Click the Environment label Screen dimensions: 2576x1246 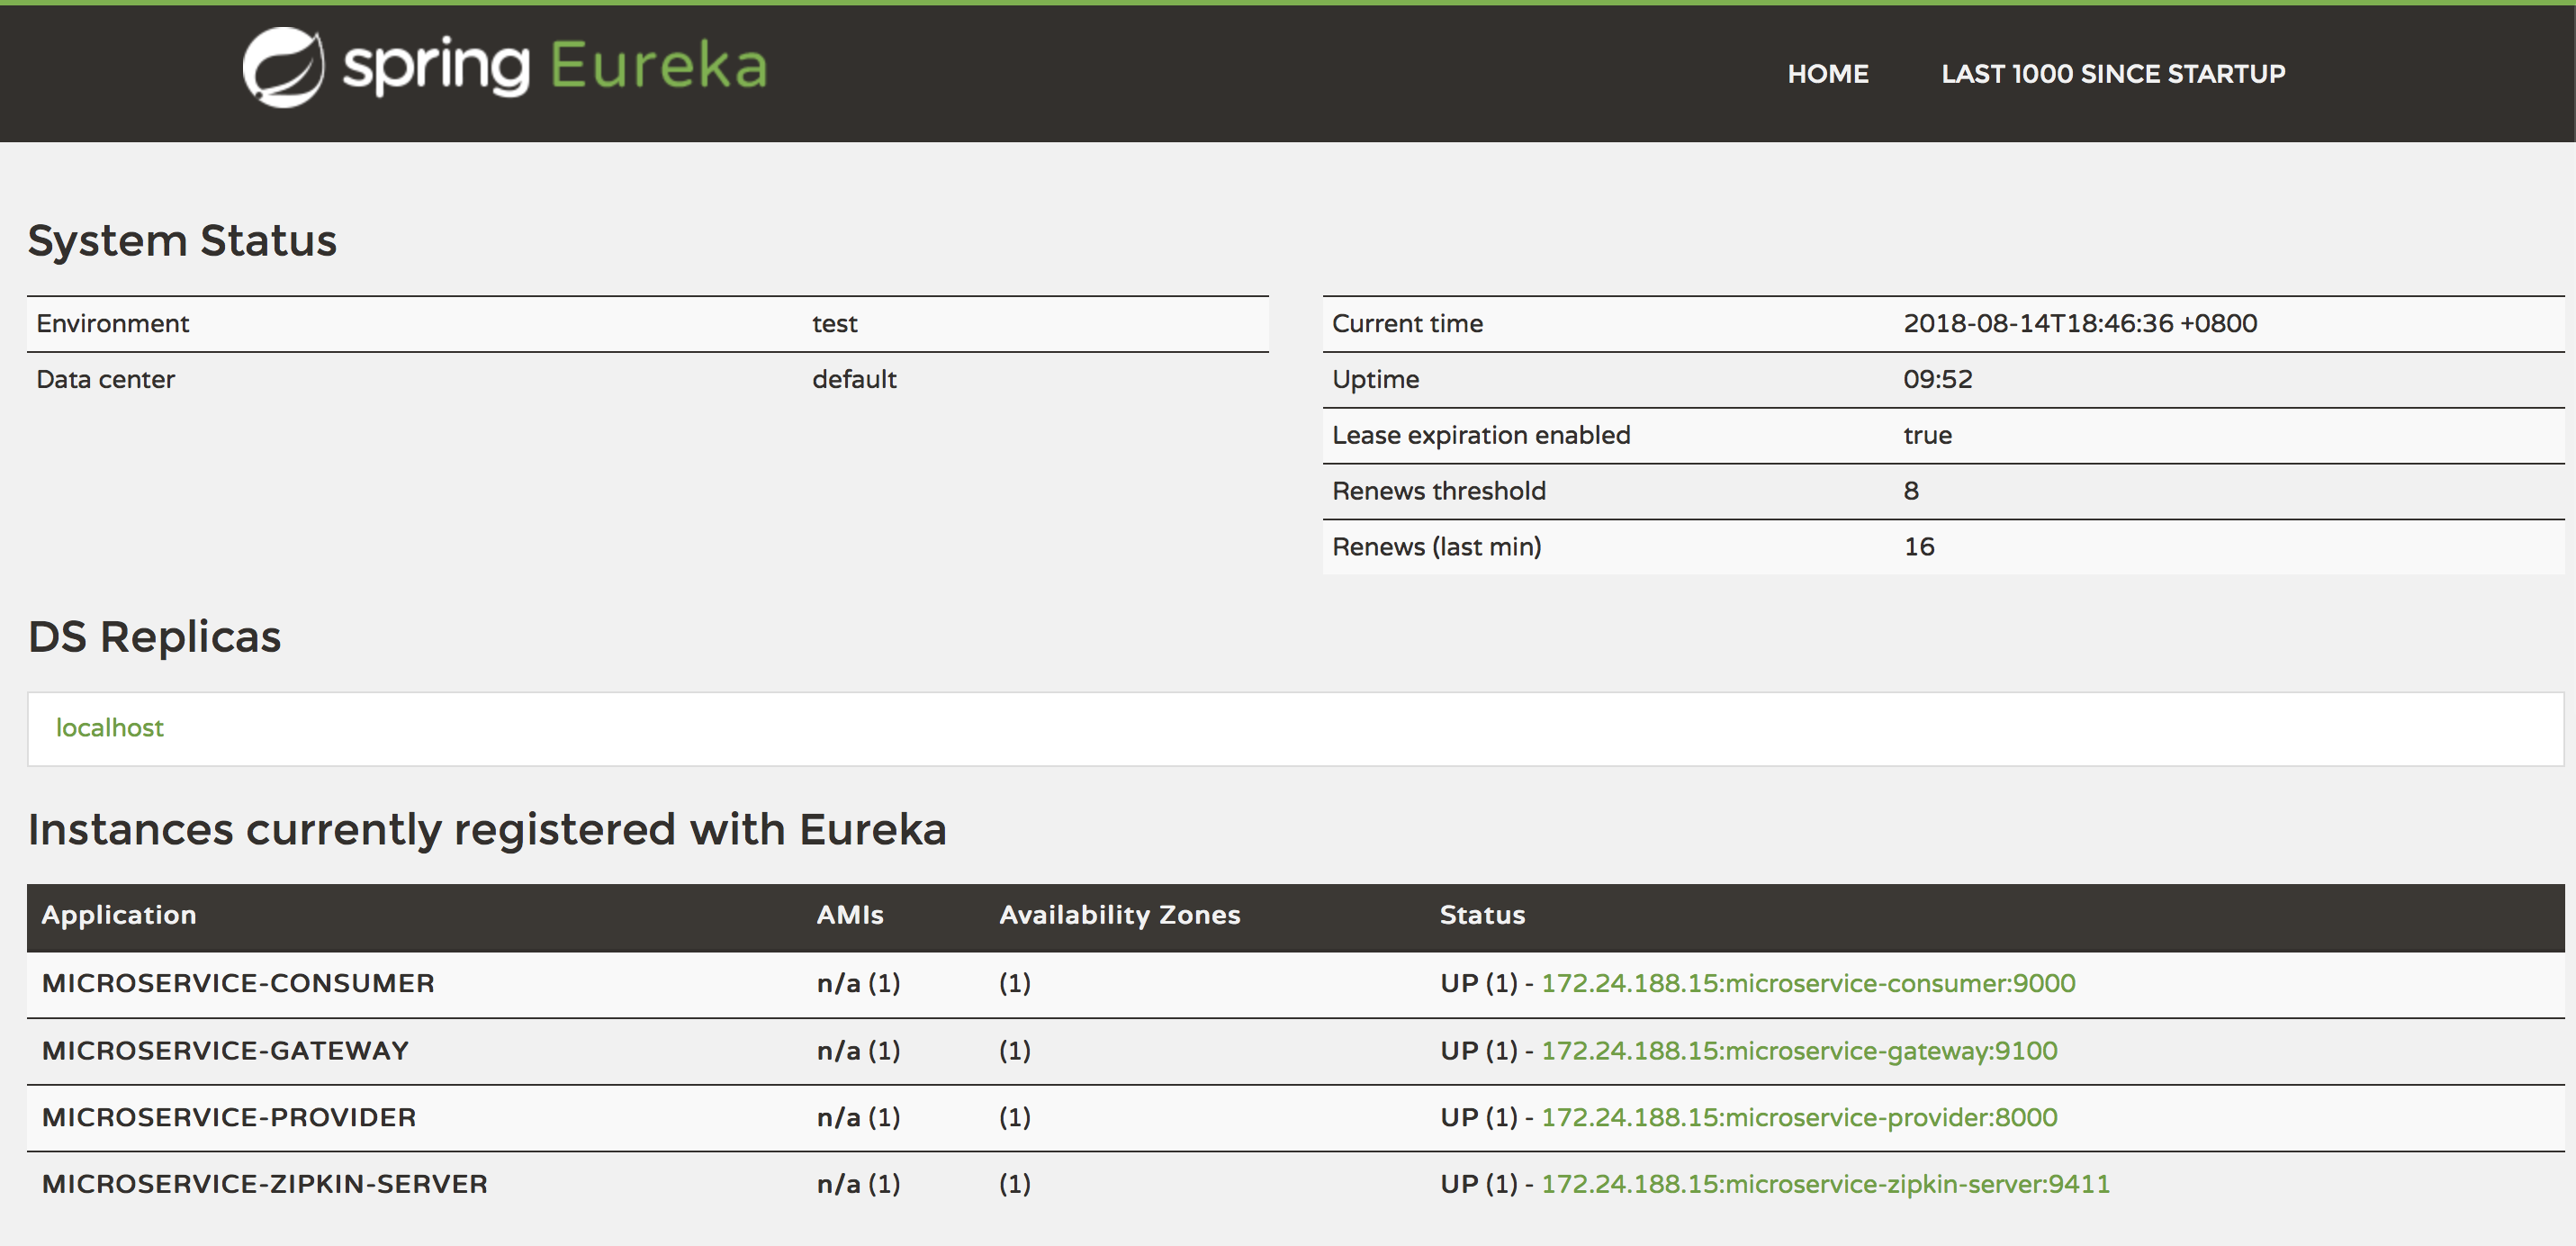(x=113, y=324)
